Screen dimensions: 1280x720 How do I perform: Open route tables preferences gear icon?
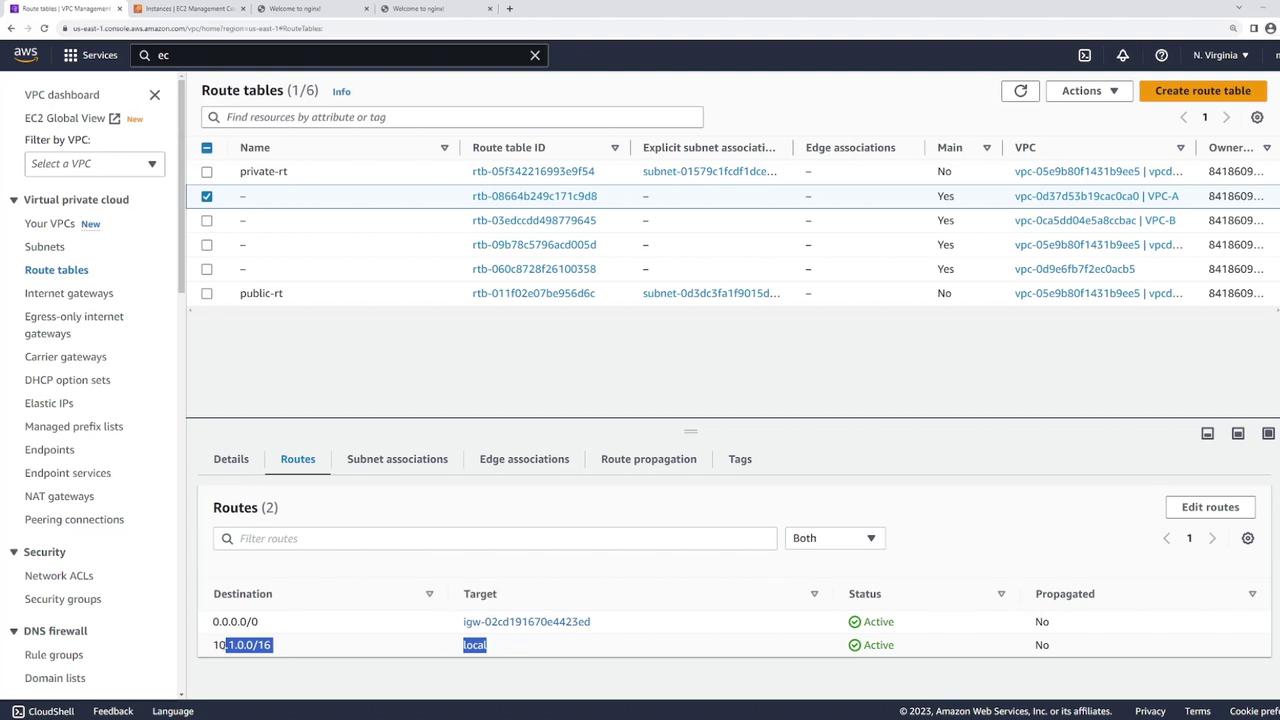tap(1257, 118)
